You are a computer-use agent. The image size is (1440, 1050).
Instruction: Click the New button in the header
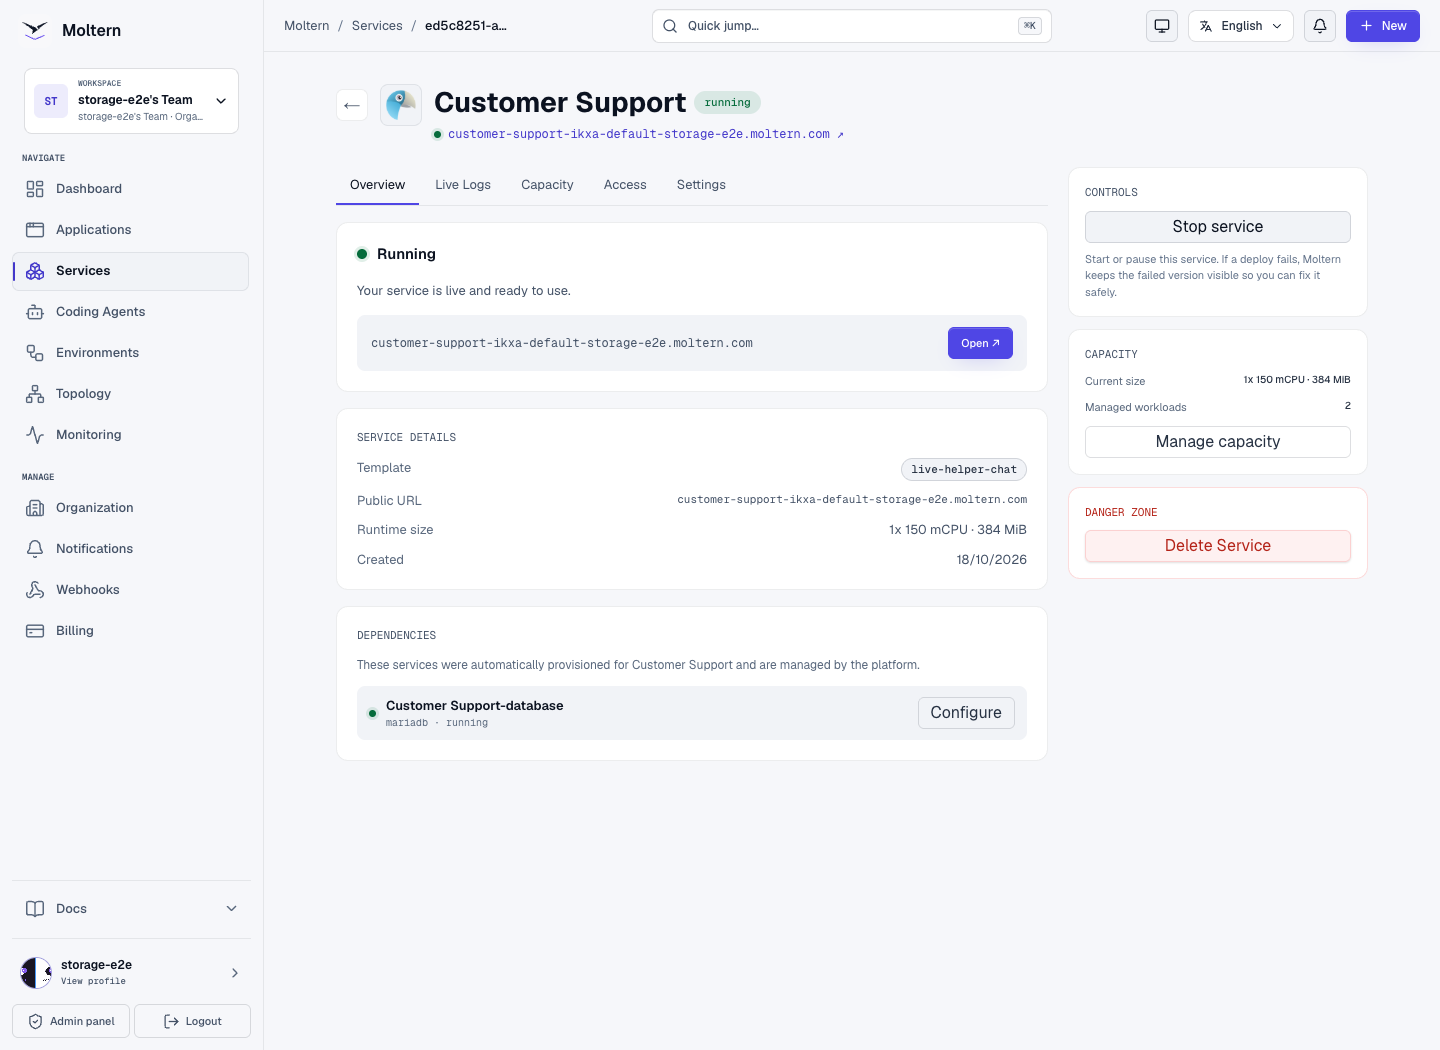1383,26
